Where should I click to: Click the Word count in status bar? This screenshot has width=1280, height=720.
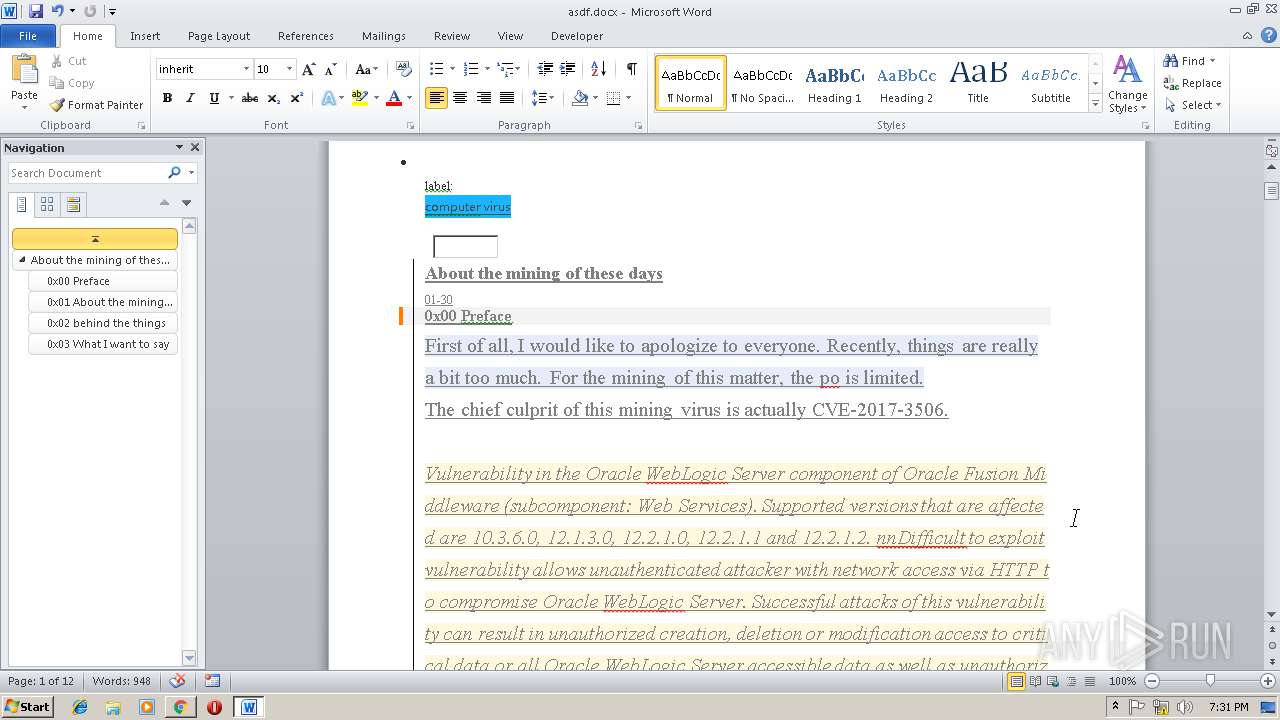pyautogui.click(x=121, y=681)
